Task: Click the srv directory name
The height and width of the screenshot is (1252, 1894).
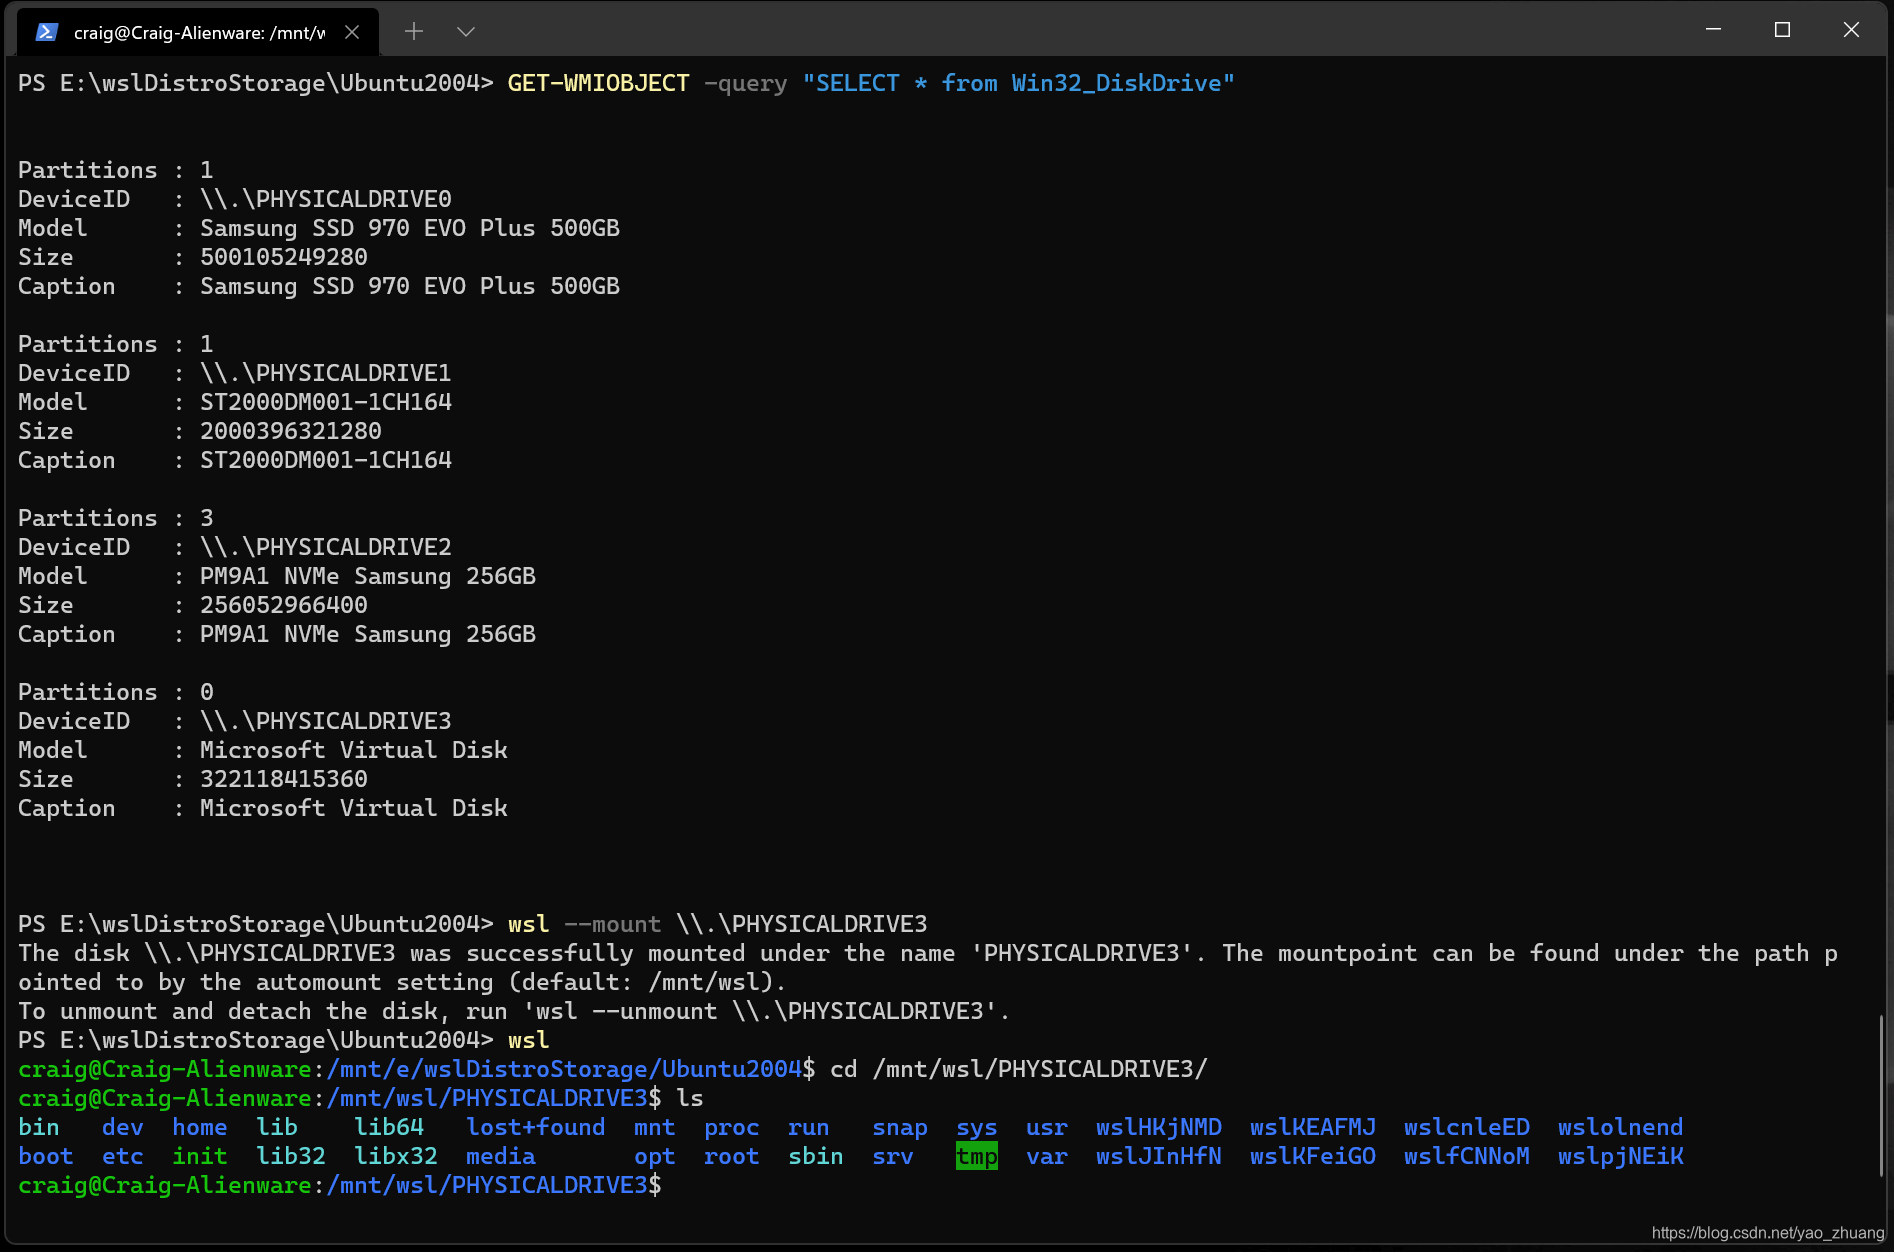Action: coord(893,1156)
